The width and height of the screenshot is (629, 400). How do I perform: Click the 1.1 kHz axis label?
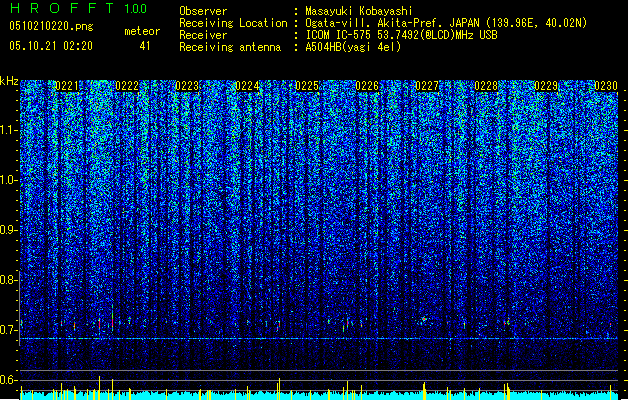click(9, 130)
